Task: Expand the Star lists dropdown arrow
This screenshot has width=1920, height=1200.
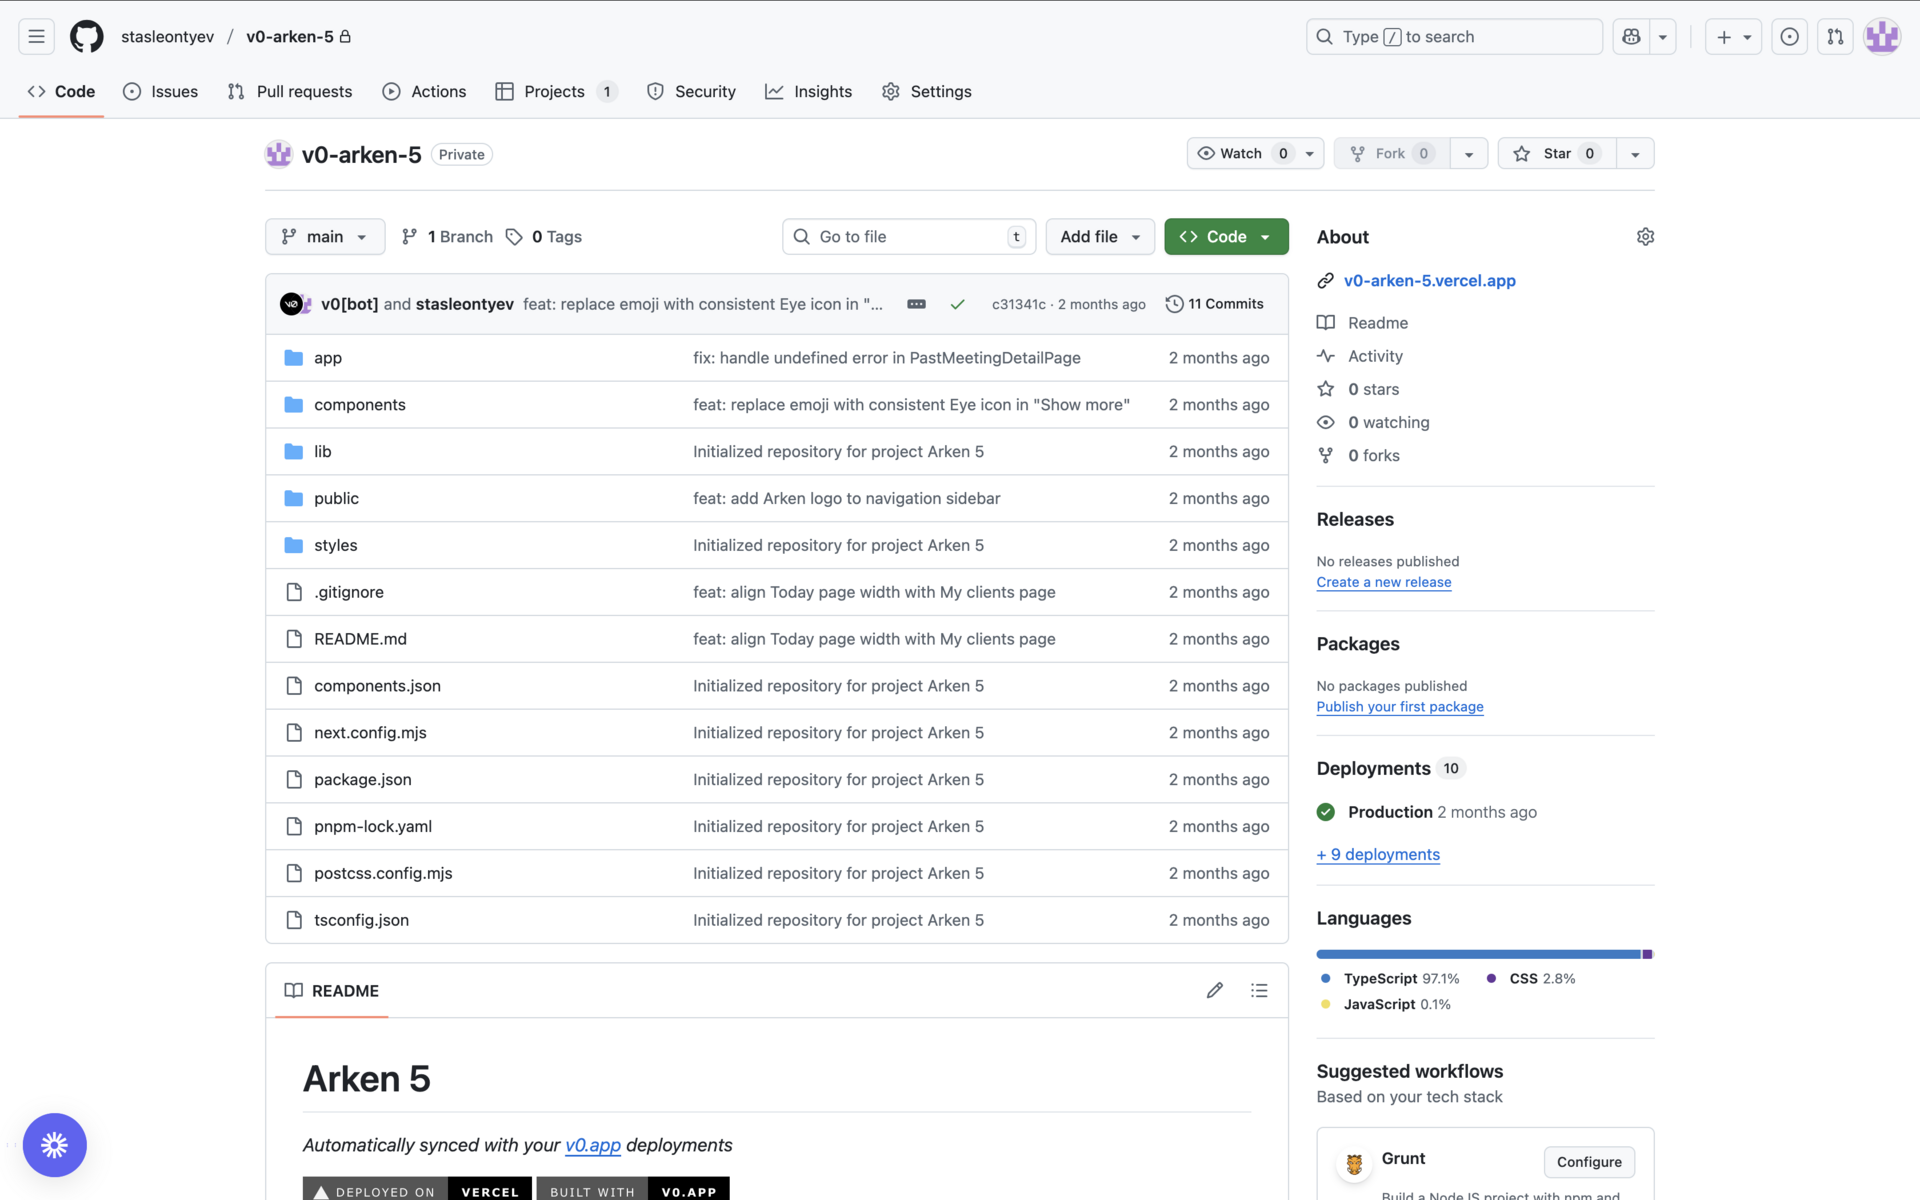Action: [1635, 154]
